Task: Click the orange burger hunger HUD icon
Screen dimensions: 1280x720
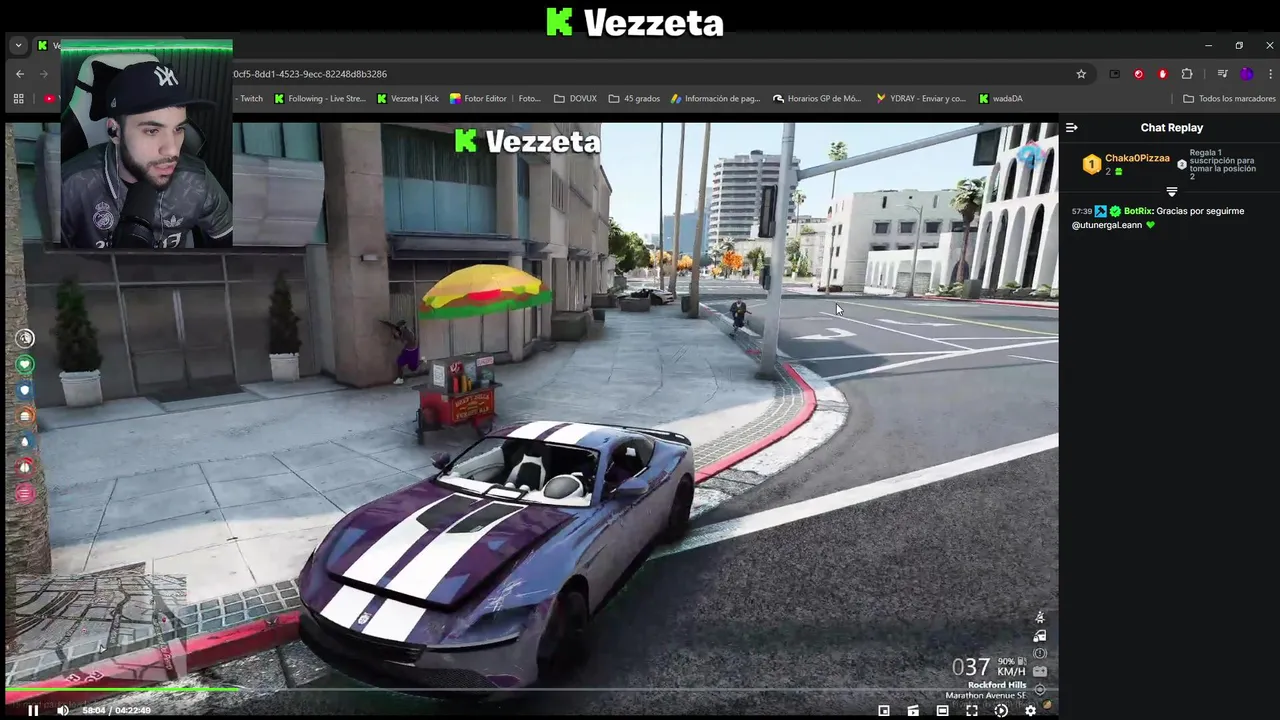Action: tap(25, 415)
